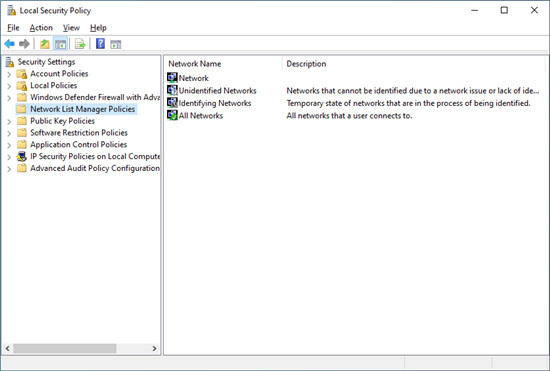
Task: Toggle Show/Hide Console Tree toolbar icon
Action: pyautogui.click(x=60, y=44)
